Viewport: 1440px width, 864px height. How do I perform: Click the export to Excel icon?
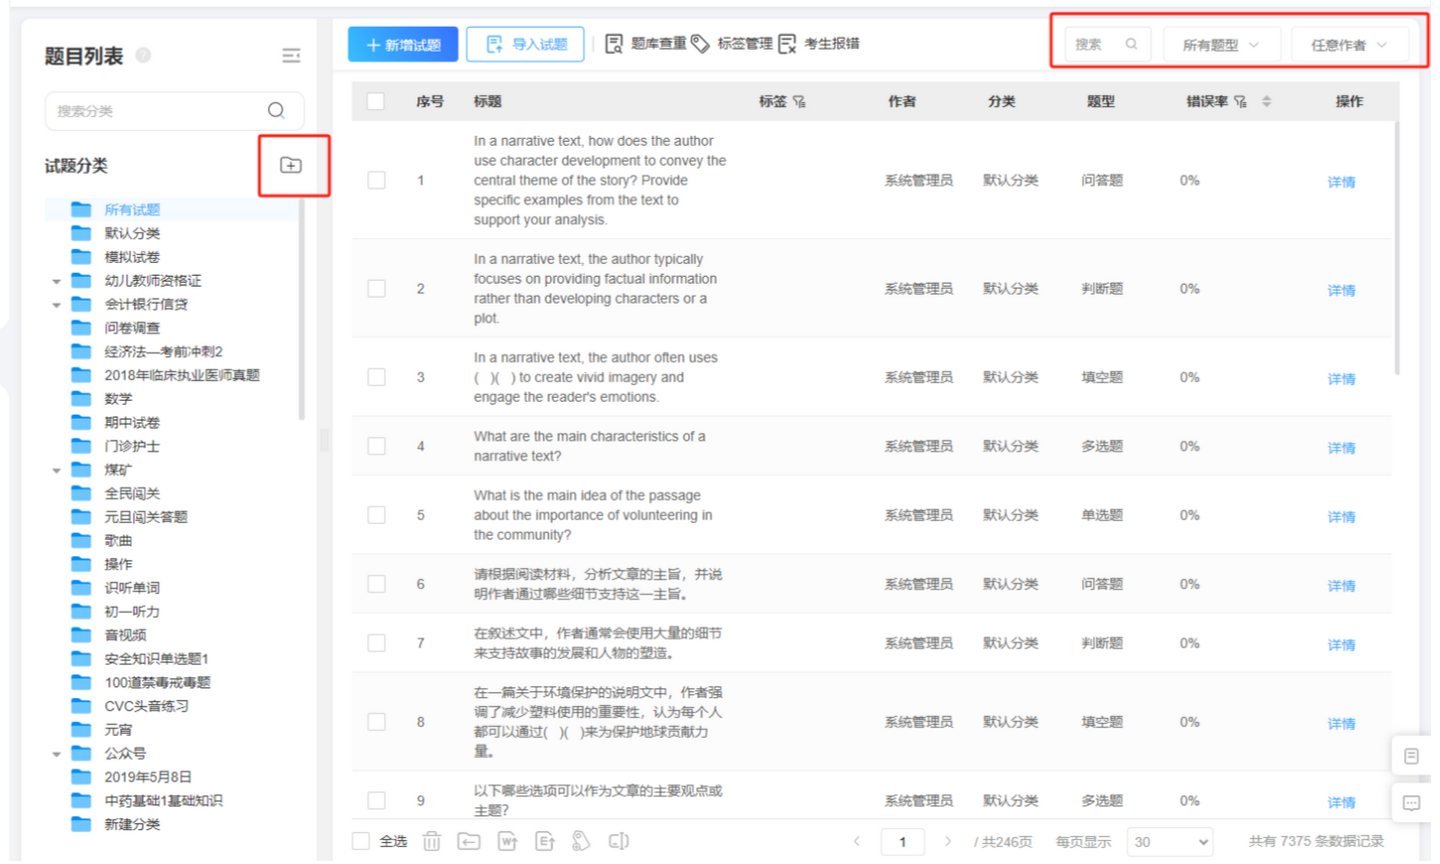[545, 842]
